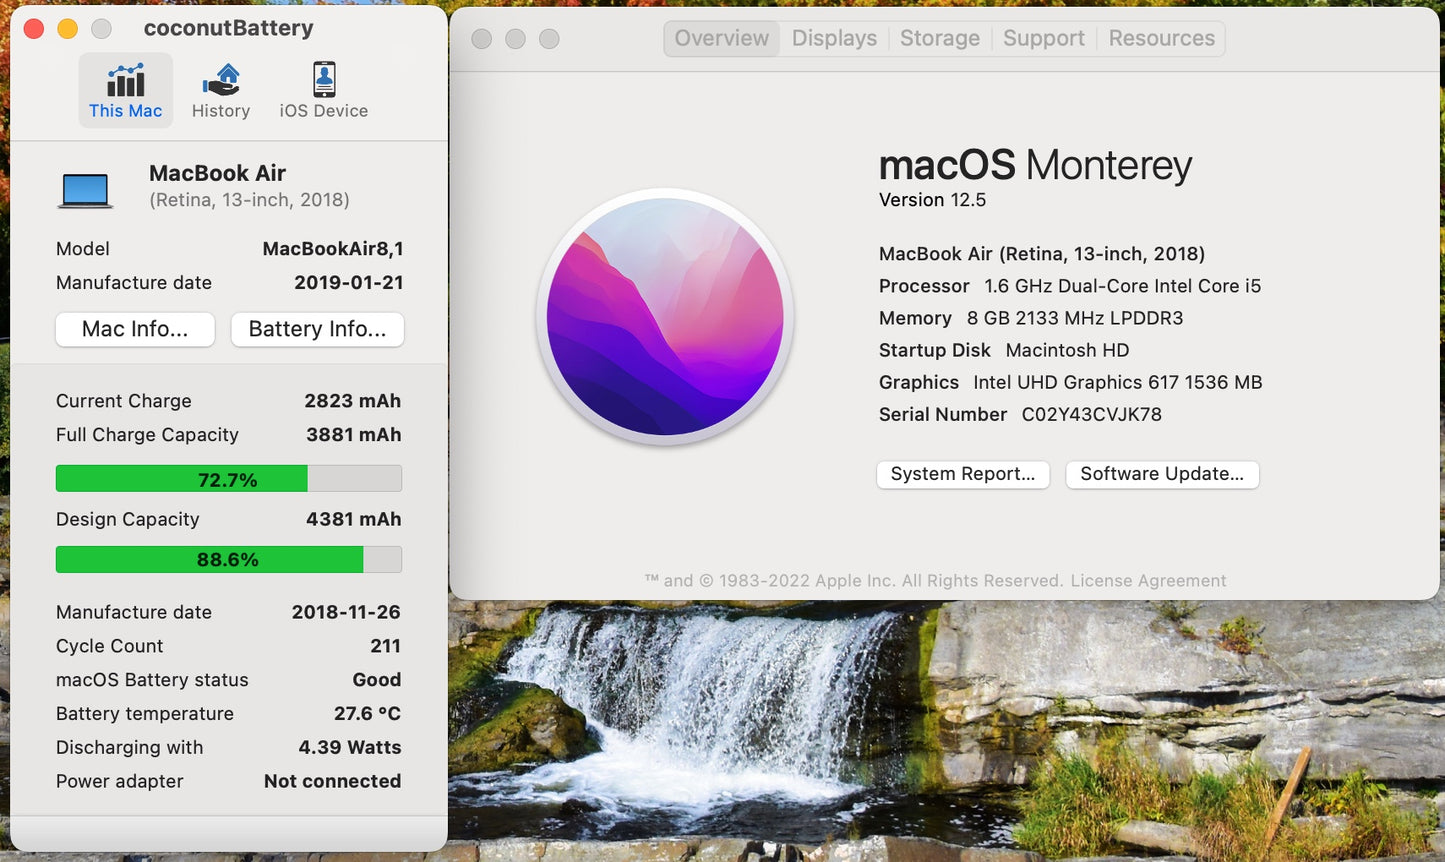This screenshot has width=1445, height=862.
Task: Click the 88.6% design capacity bar
Action: point(228,560)
